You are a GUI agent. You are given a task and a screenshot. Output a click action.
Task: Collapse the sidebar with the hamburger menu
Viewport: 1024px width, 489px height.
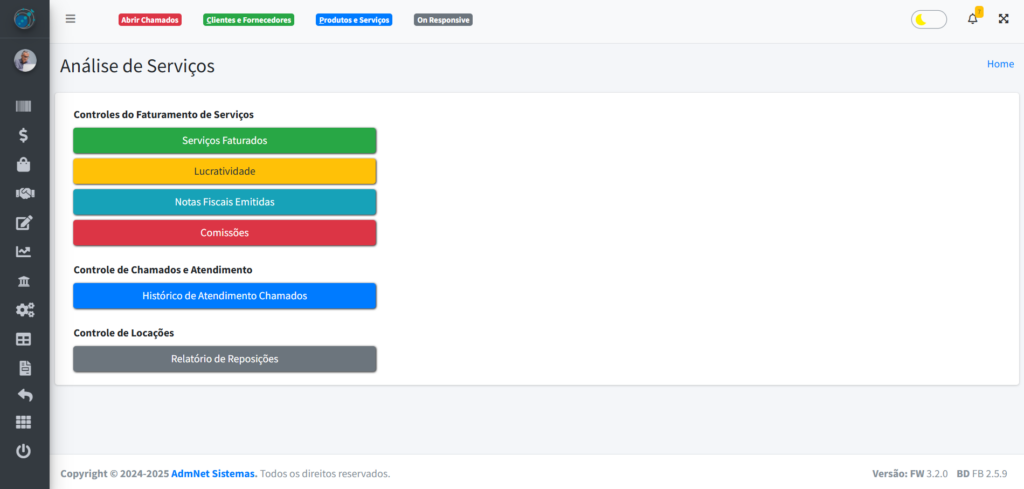70,19
